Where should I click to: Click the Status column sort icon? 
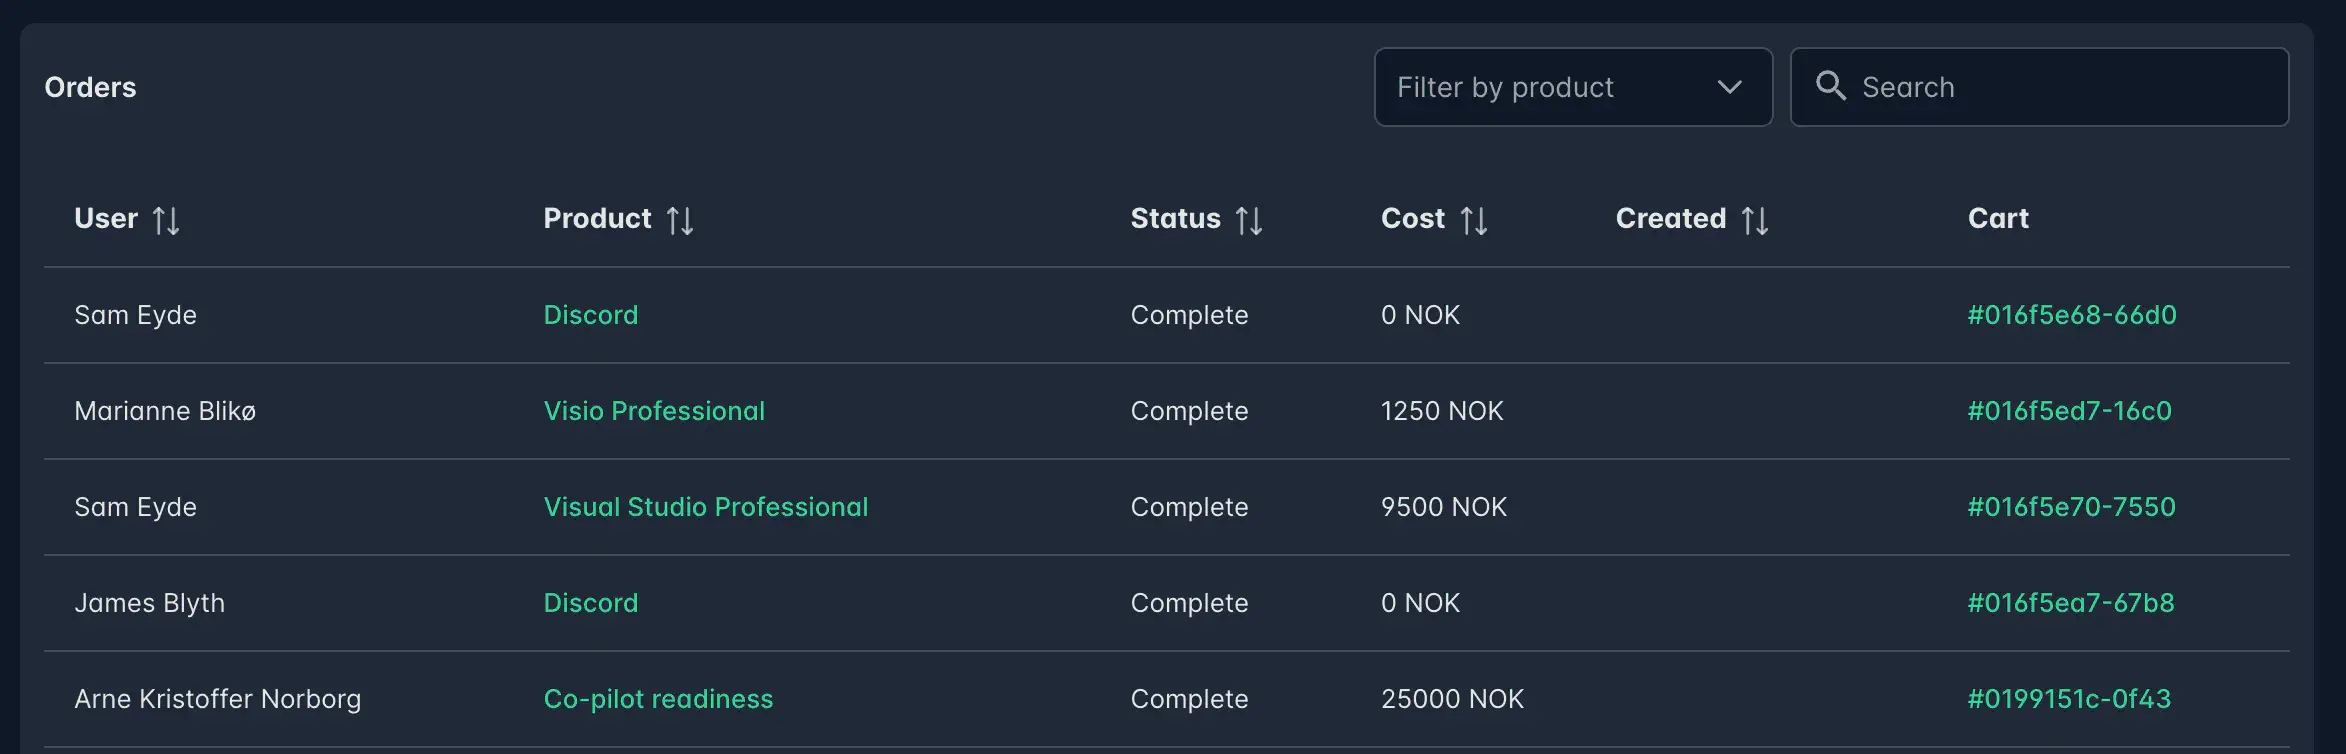click(x=1251, y=219)
